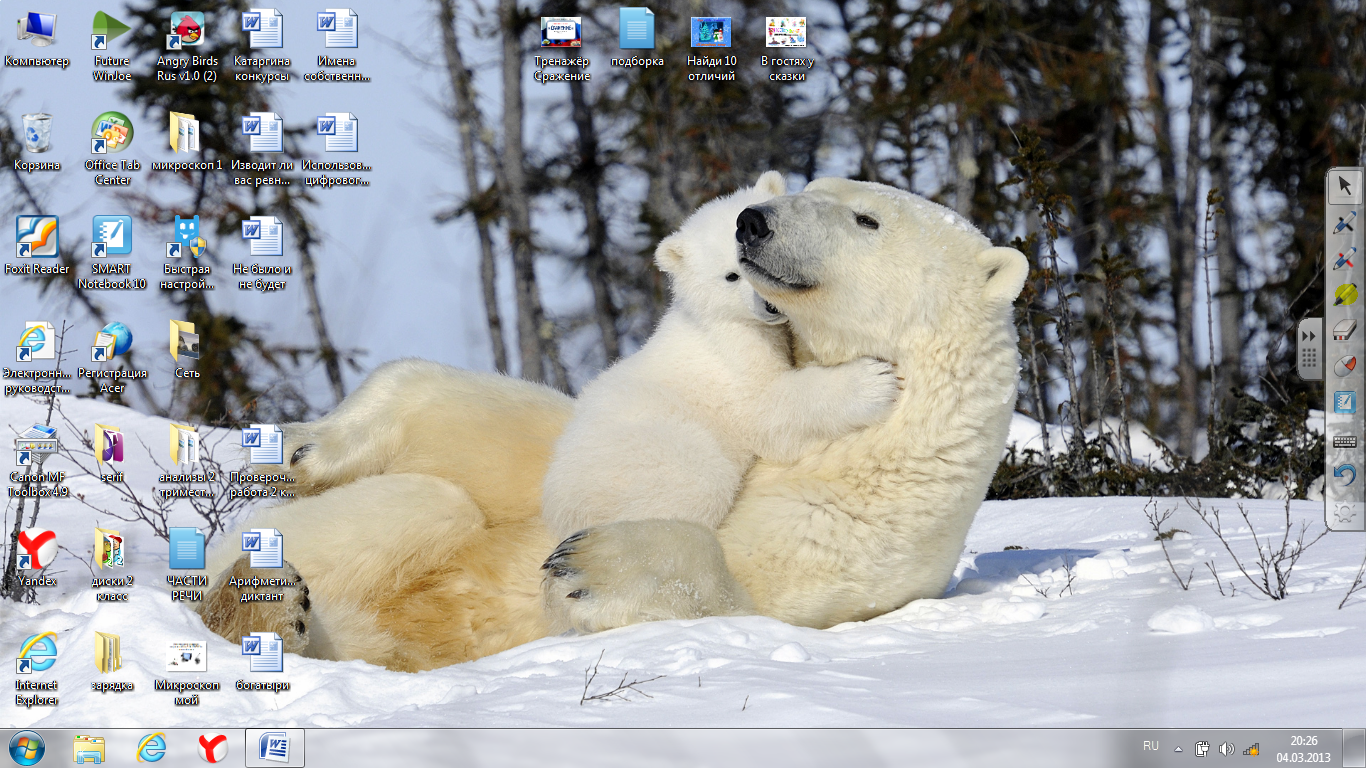The width and height of the screenshot is (1366, 768).
Task: Select the Тренажёр Сражение file thumbnail
Action: [561, 47]
